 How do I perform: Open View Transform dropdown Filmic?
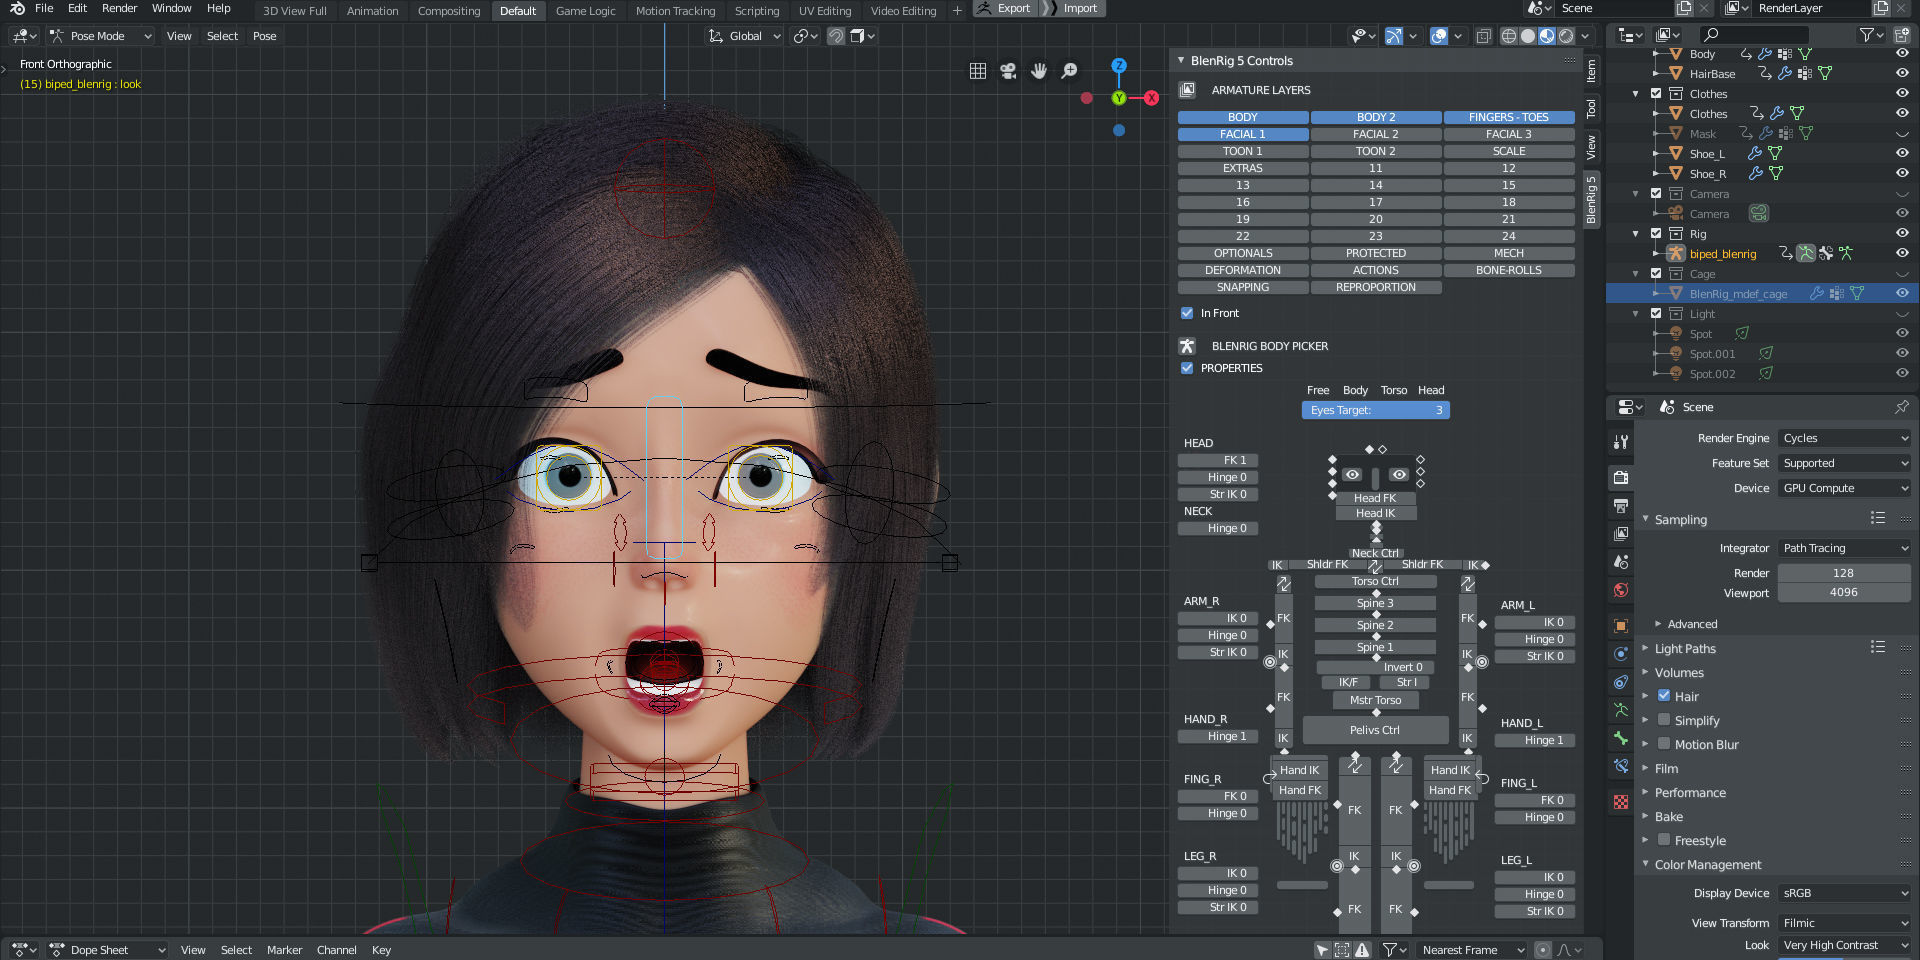coord(1845,923)
